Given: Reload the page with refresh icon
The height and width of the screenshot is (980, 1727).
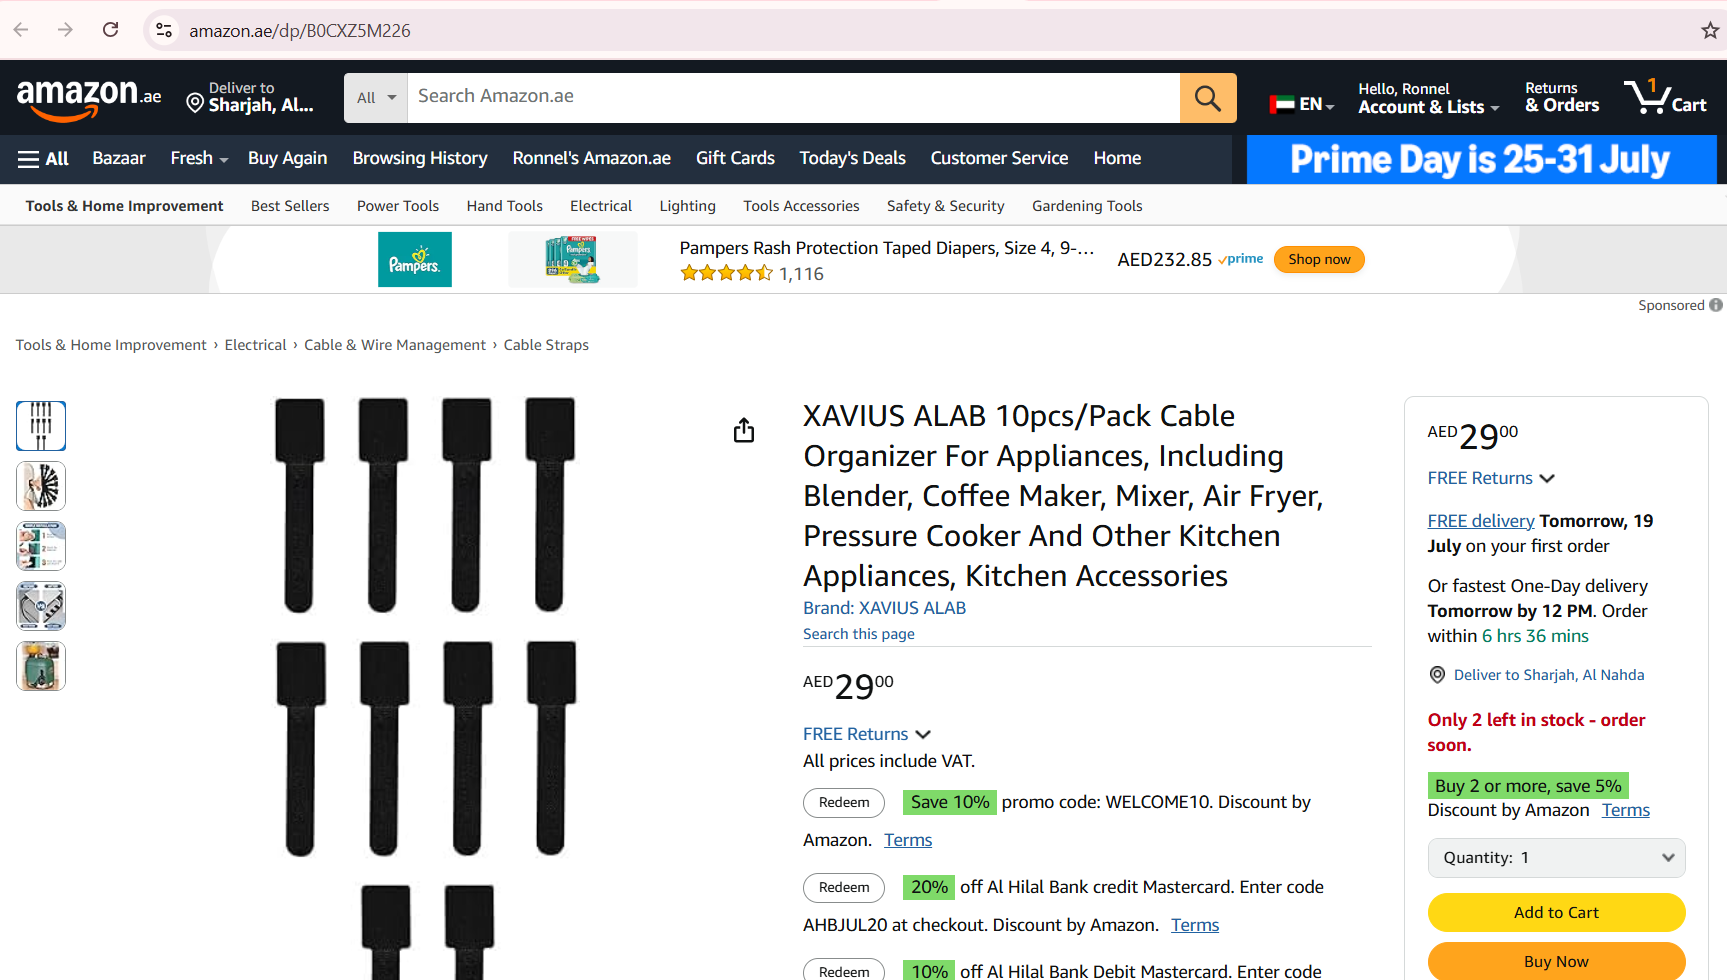Looking at the screenshot, I should pos(111,30).
